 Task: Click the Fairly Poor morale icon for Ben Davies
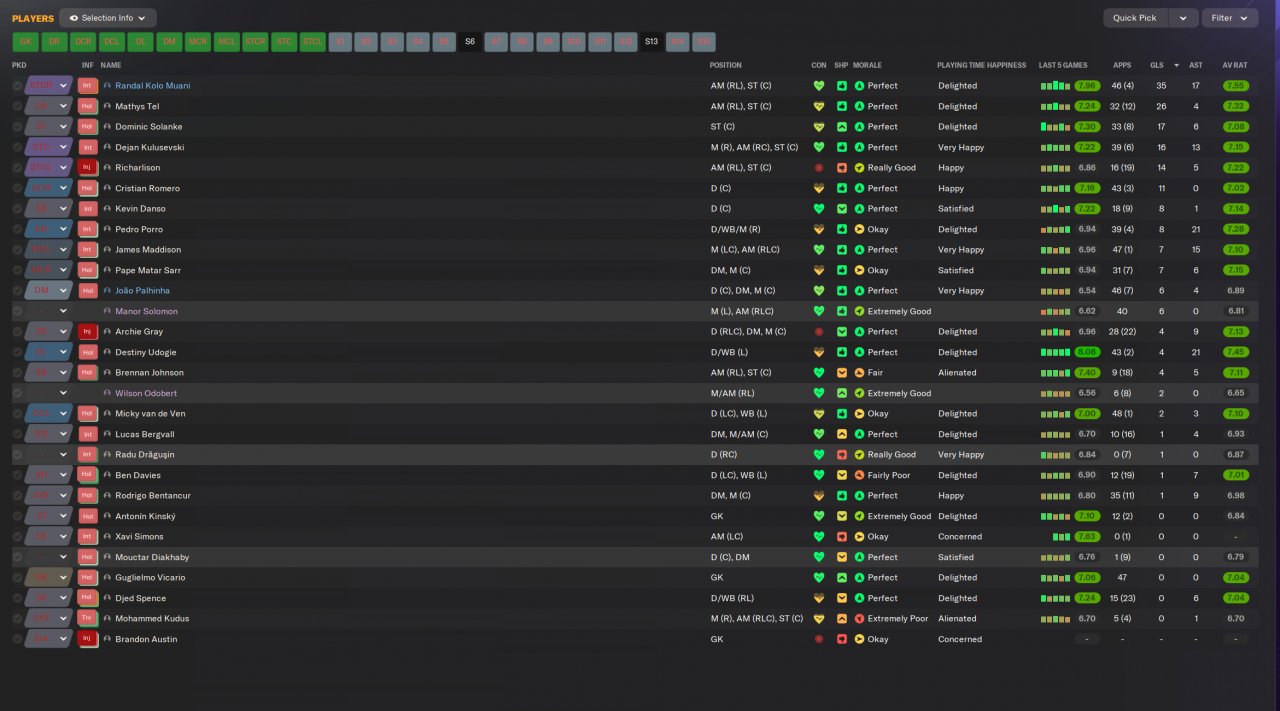click(859, 475)
